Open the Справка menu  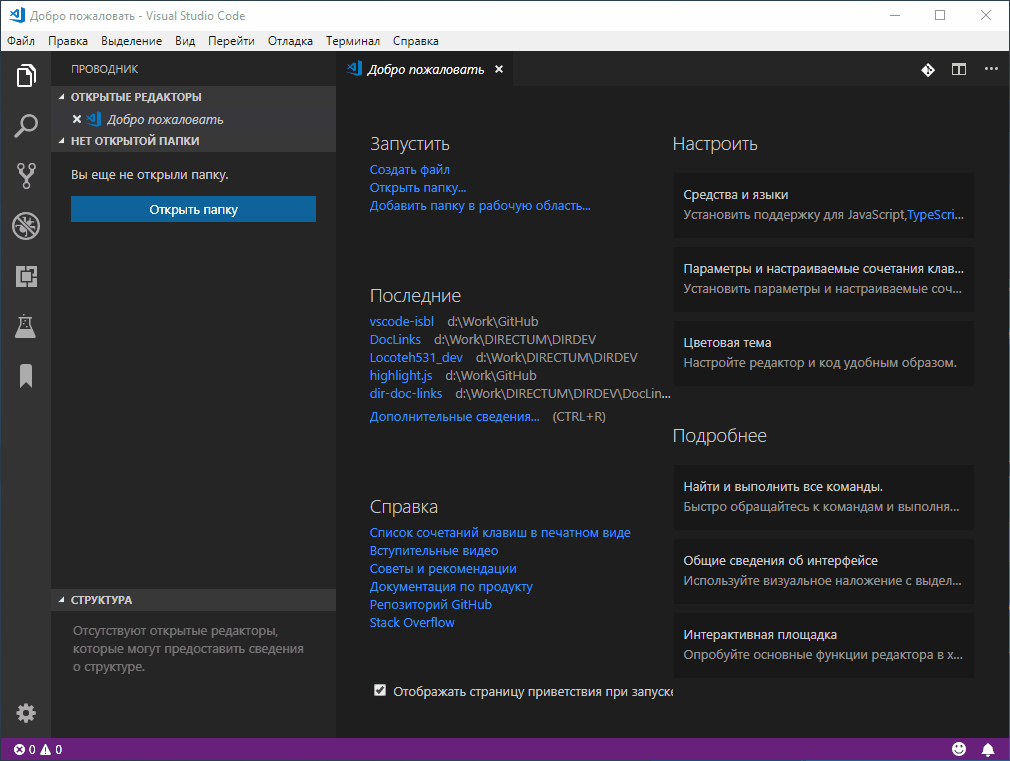click(415, 41)
